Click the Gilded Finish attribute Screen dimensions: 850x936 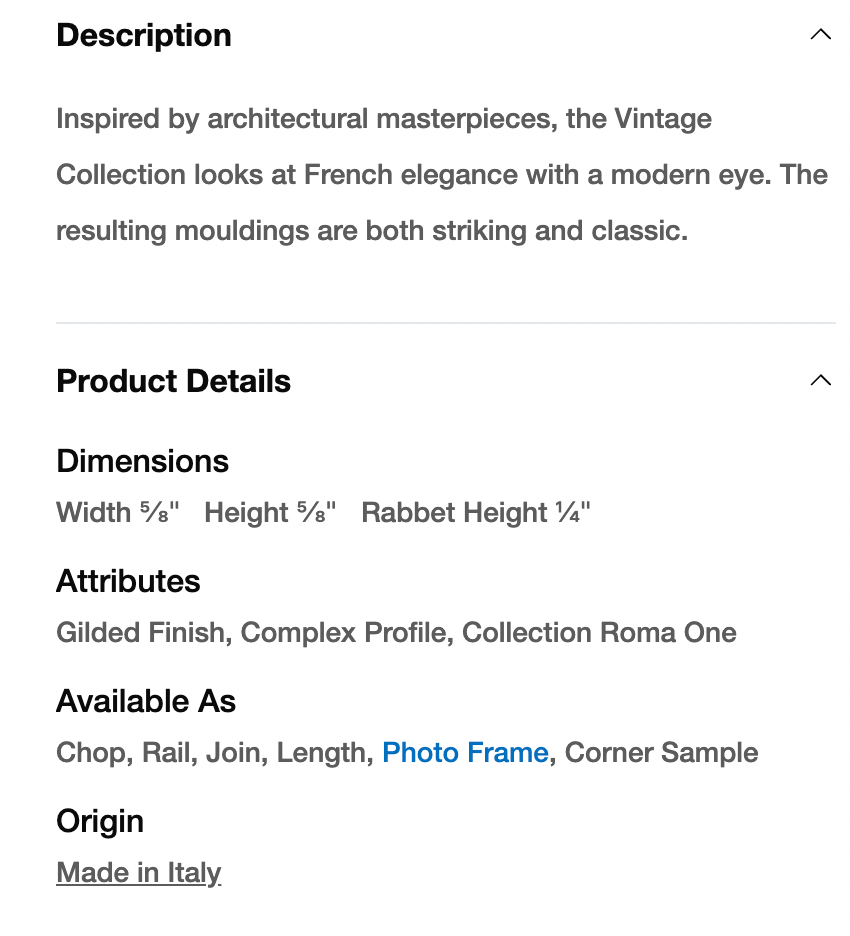[x=140, y=633]
